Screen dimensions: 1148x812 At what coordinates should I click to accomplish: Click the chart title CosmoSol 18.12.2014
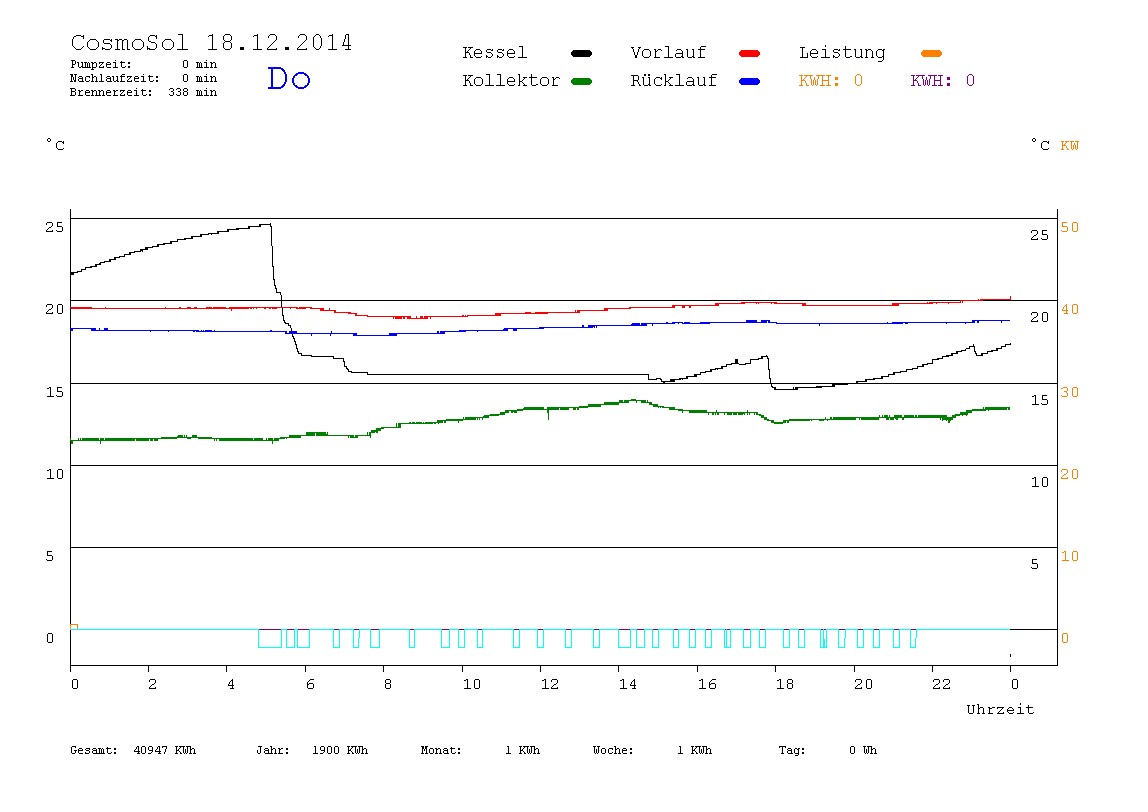pyautogui.click(x=211, y=42)
